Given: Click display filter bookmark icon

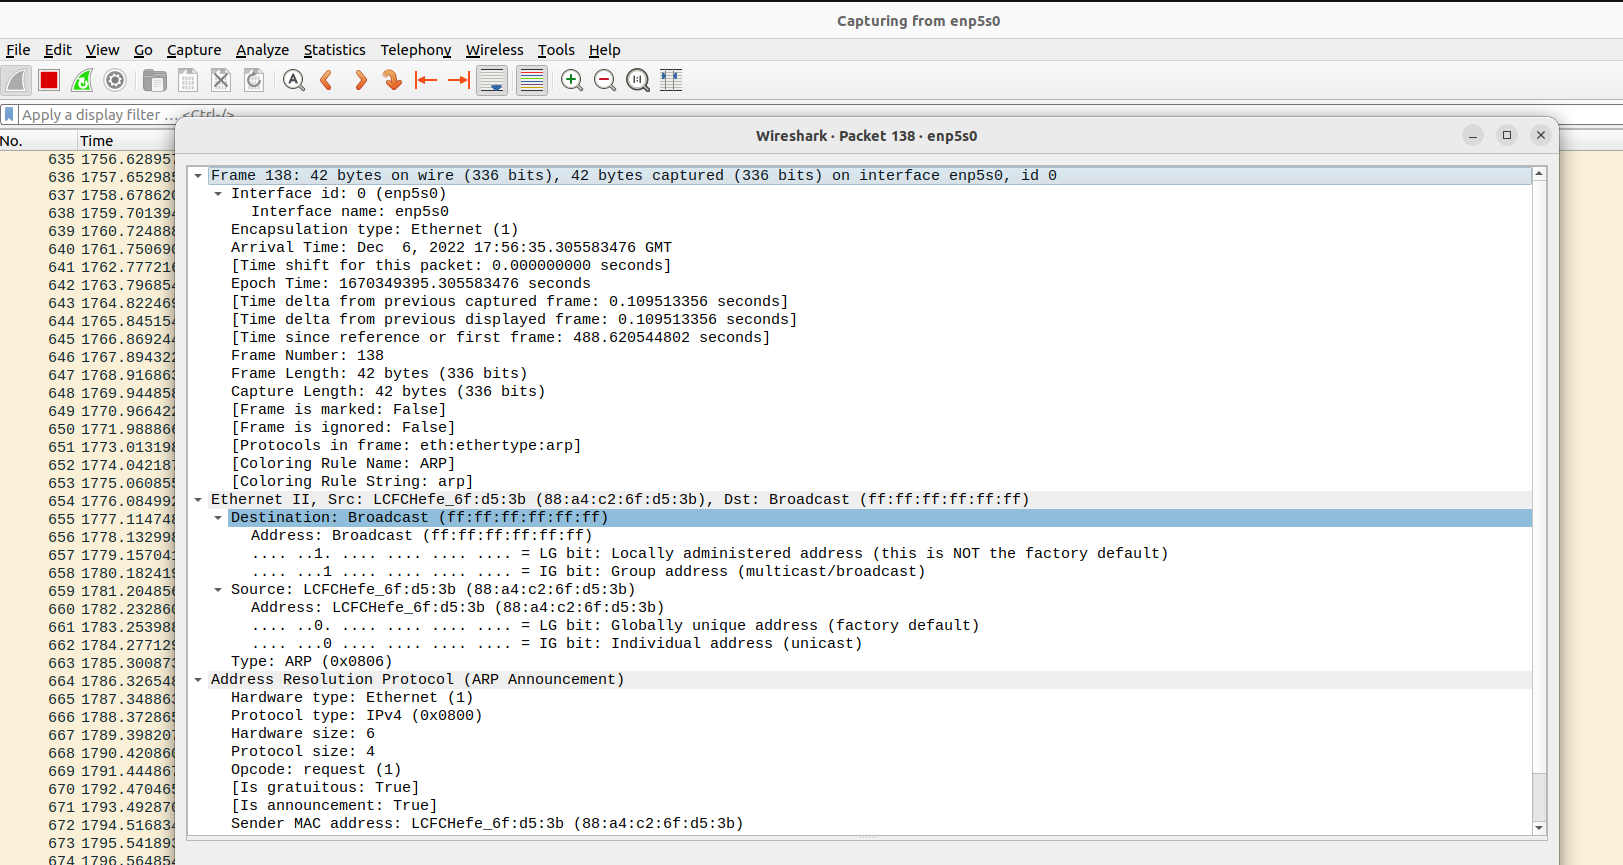Looking at the screenshot, I should click(10, 115).
